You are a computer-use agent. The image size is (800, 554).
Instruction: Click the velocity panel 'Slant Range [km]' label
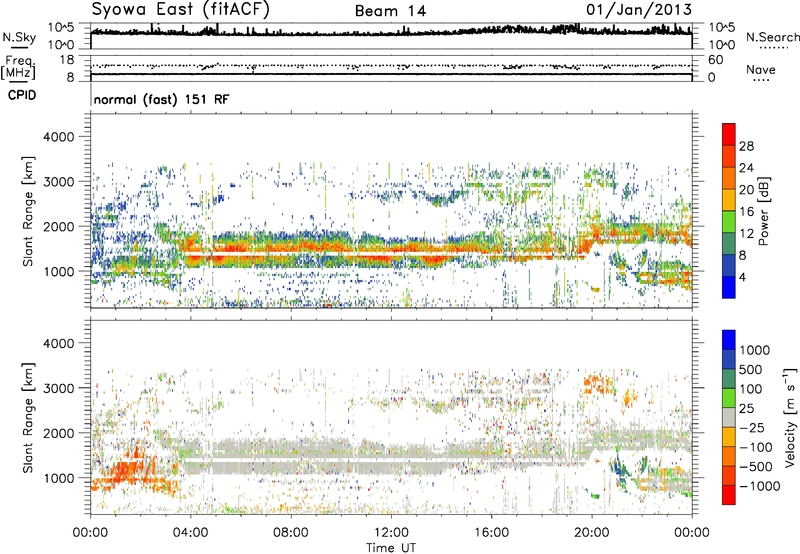coord(28,418)
